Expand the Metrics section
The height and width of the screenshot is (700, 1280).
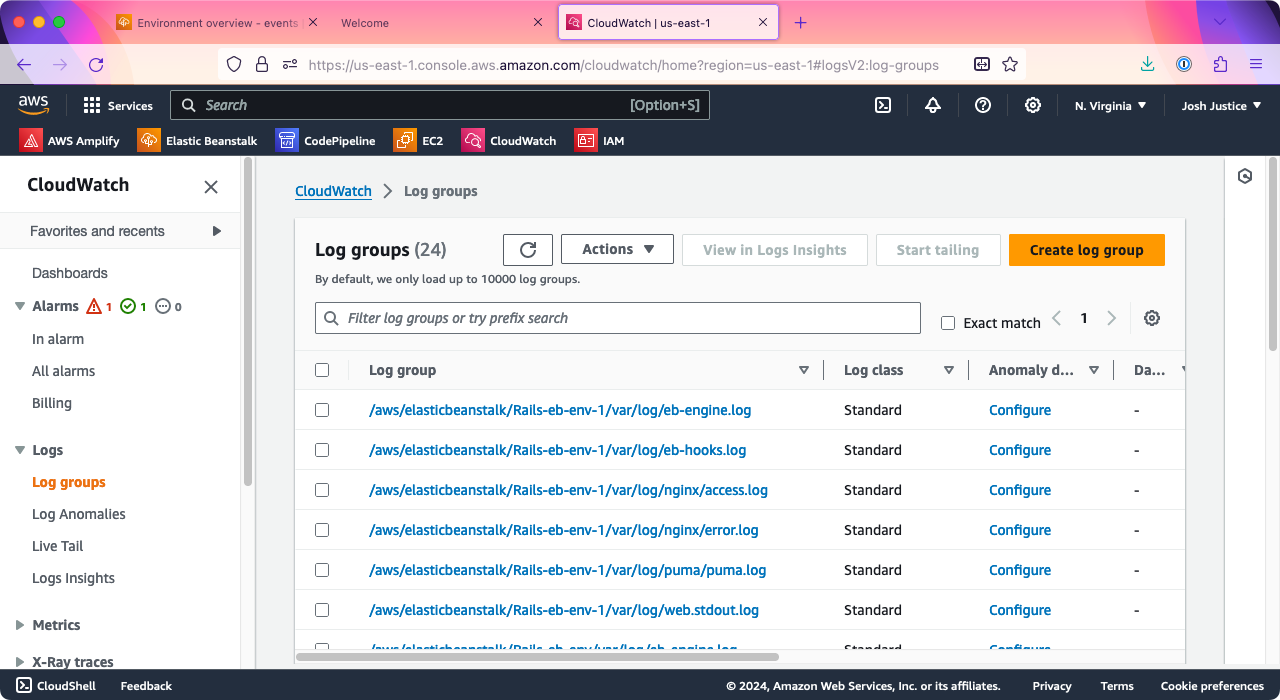pos(20,625)
